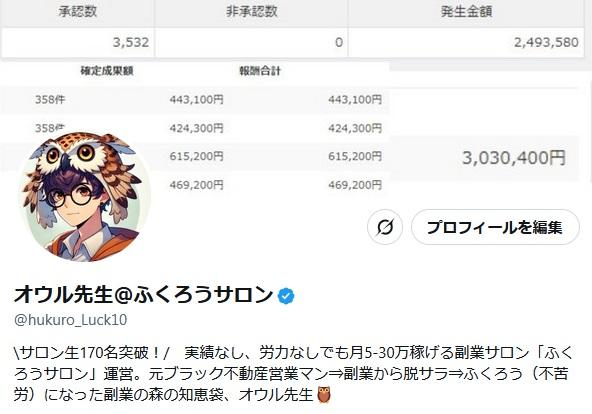Click the 615,200円 value under 確定成果額
The image size is (592, 414).
point(196,156)
